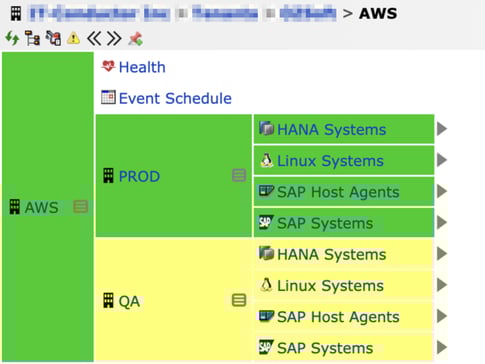The width and height of the screenshot is (485, 364).
Task: Open PROD Linux Systems
Action: (330, 161)
